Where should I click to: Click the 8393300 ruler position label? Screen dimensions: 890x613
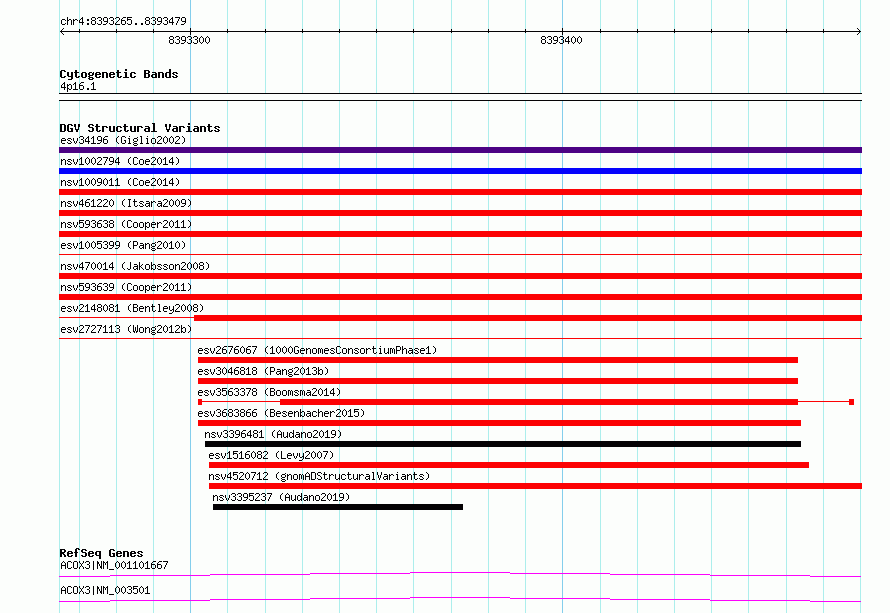click(189, 40)
